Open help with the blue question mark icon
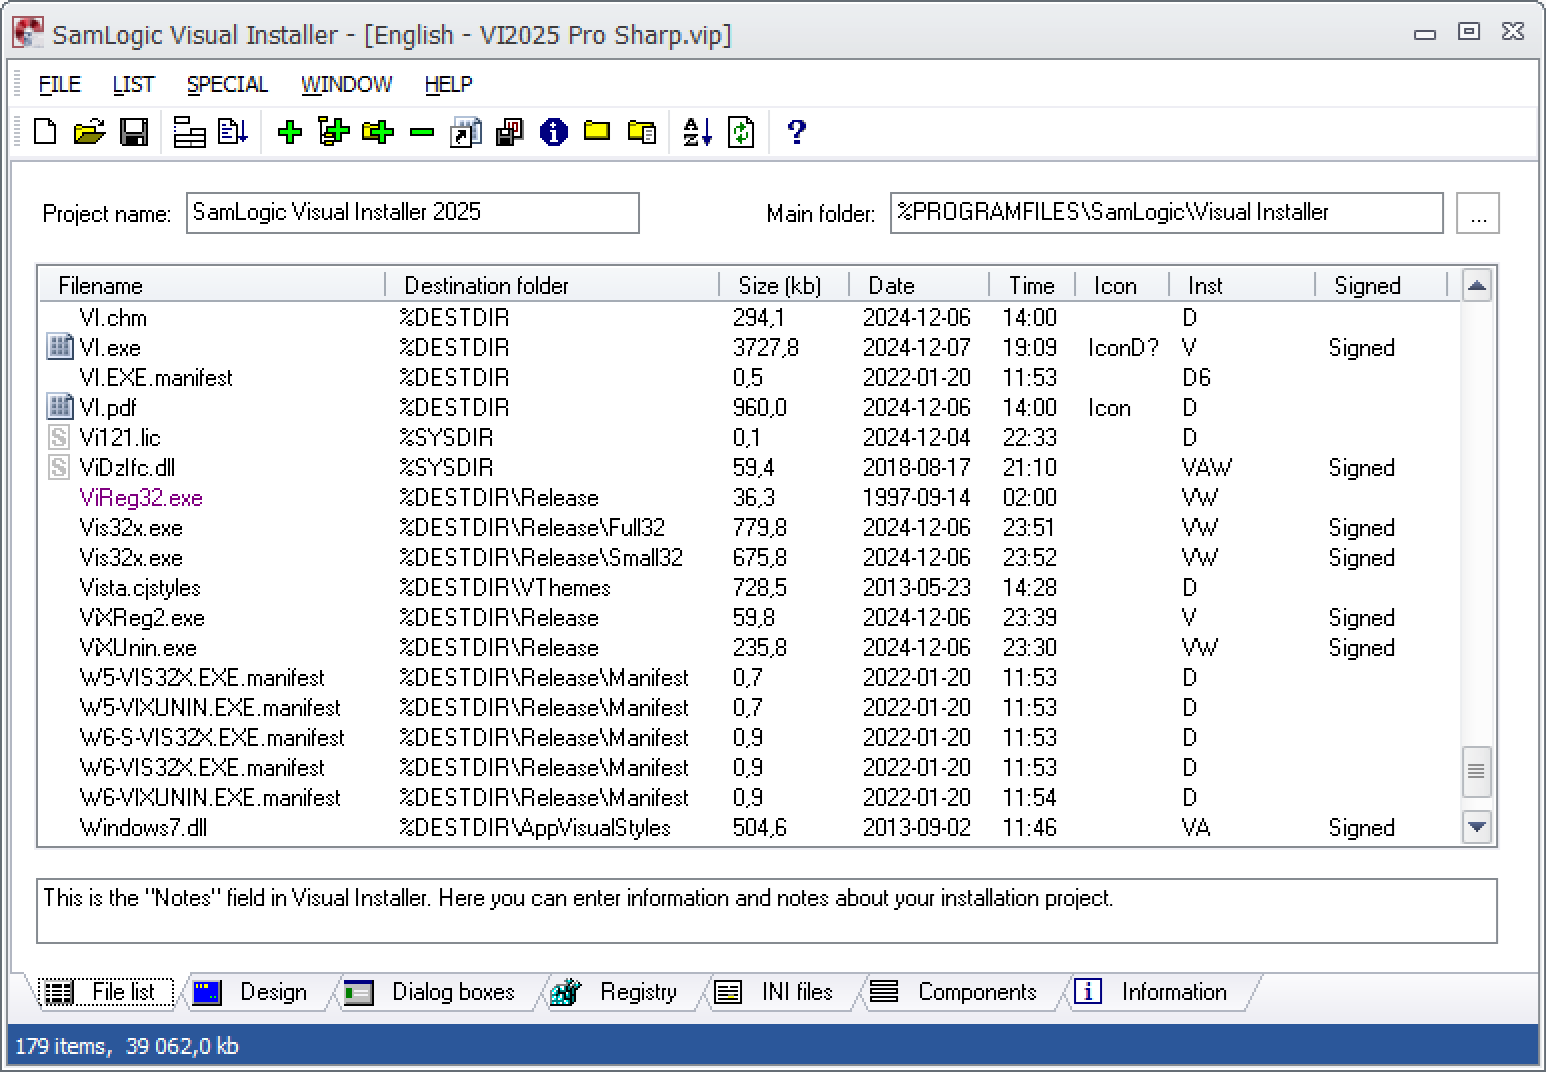This screenshot has width=1546, height=1072. [797, 132]
